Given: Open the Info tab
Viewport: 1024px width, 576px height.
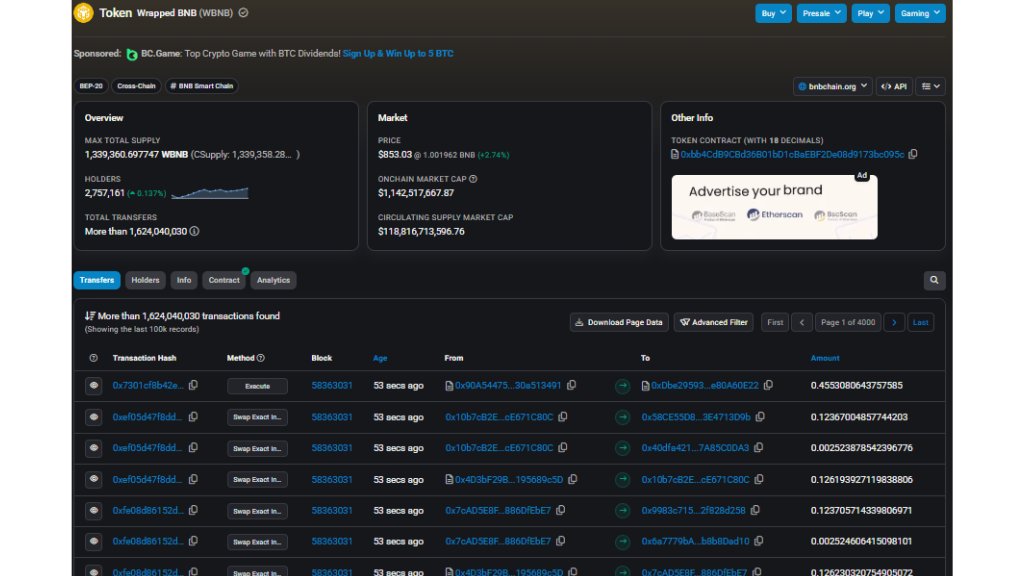Looking at the screenshot, I should click(x=184, y=280).
